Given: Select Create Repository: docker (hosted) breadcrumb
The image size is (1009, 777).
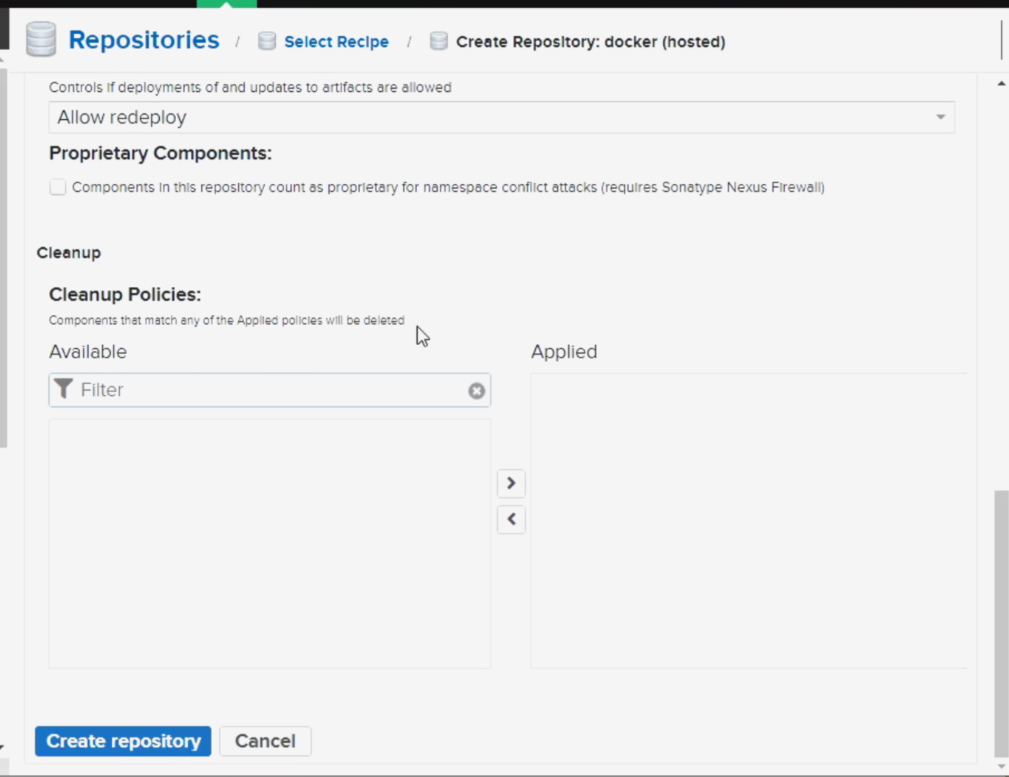Looking at the screenshot, I should pyautogui.click(x=591, y=42).
